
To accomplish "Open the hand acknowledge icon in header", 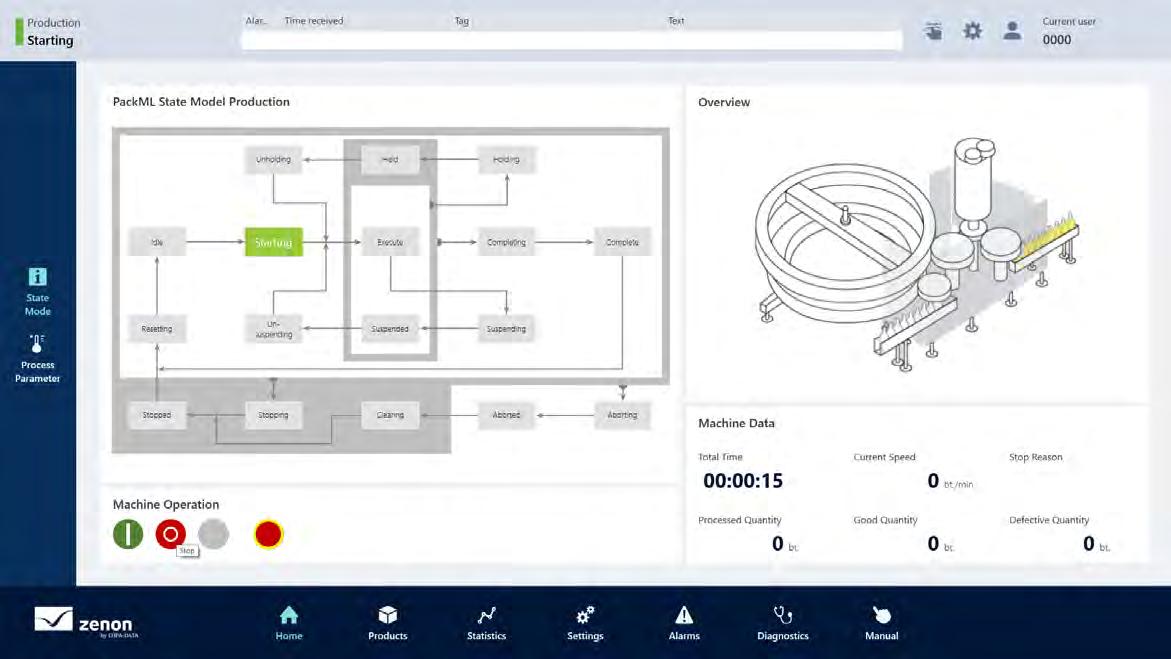I will (933, 31).
